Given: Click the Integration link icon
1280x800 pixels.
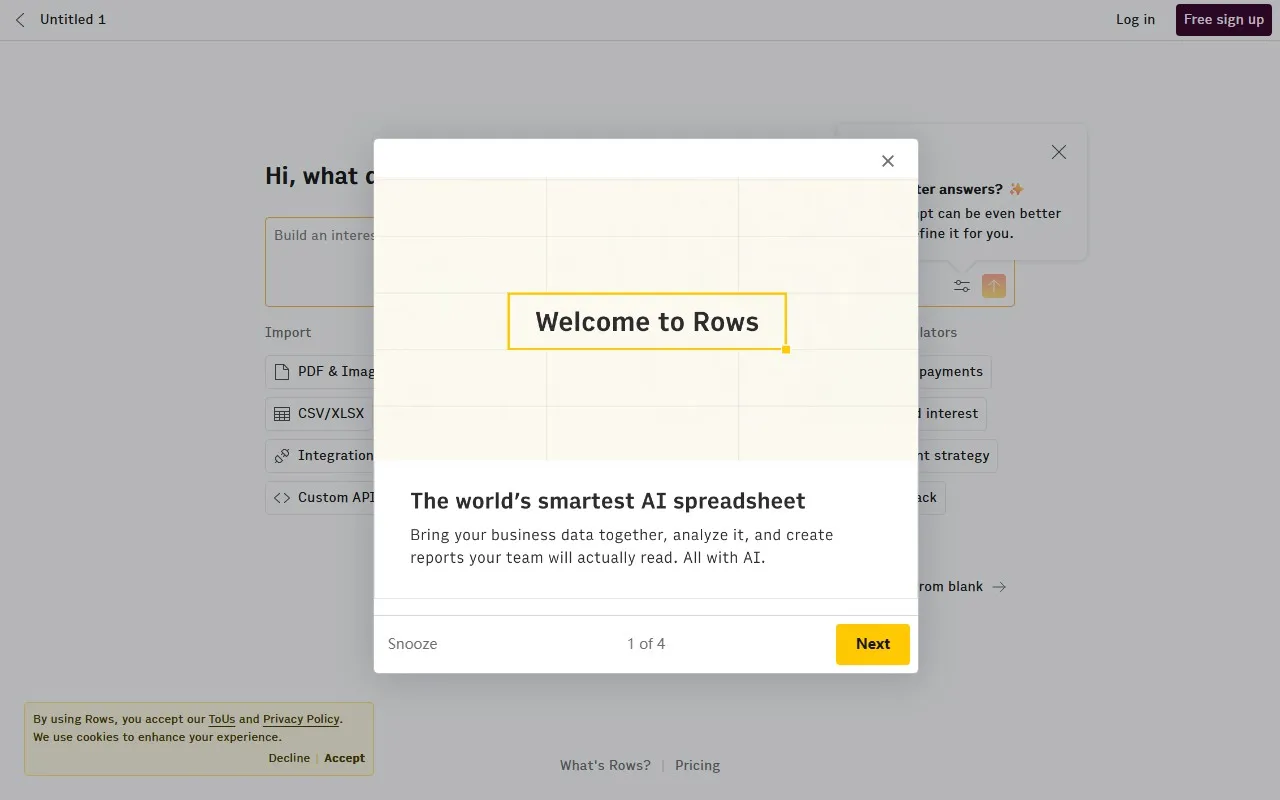Looking at the screenshot, I should point(282,456).
